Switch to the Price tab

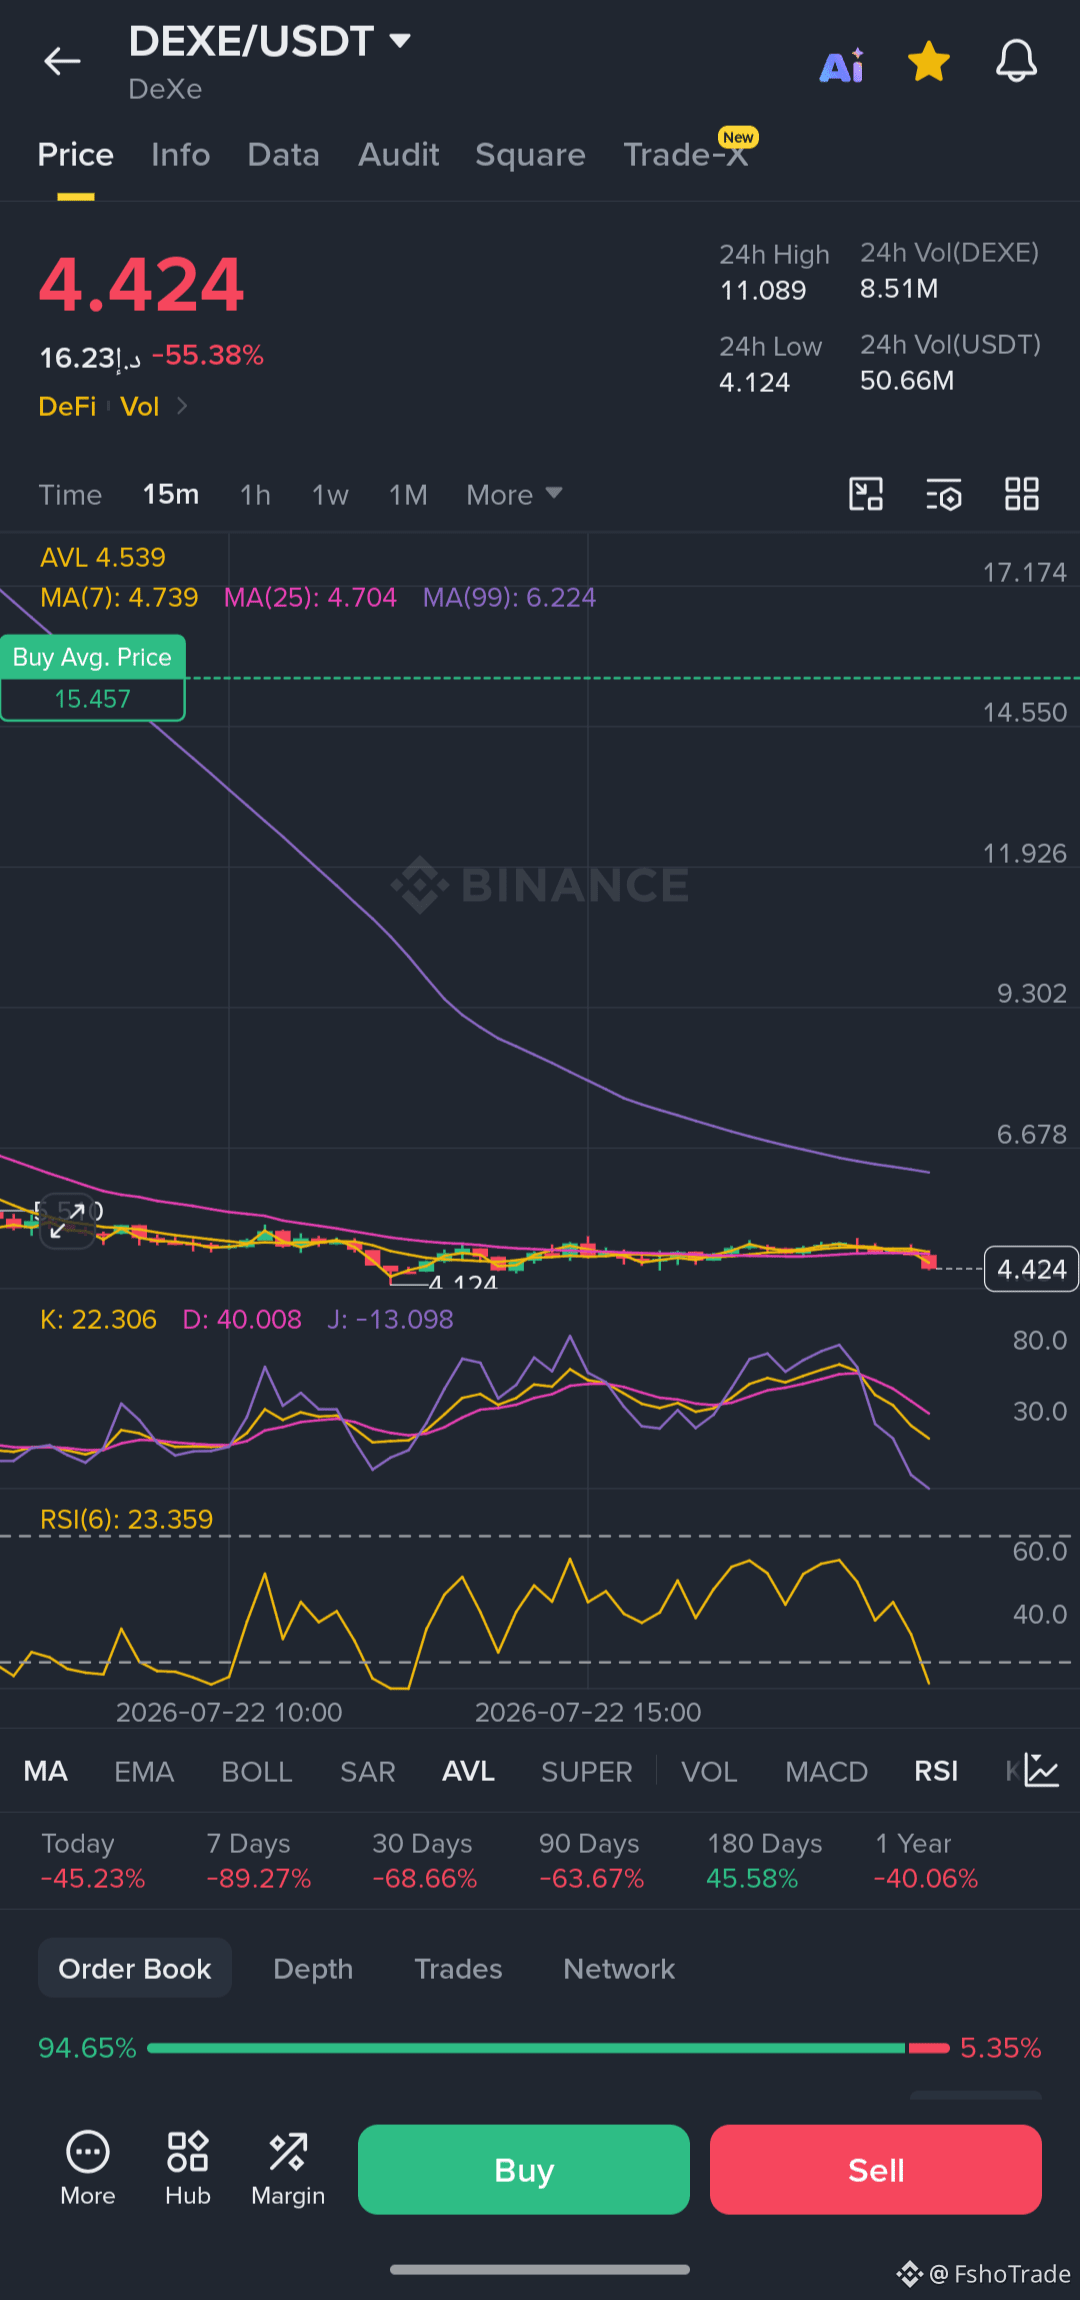click(x=76, y=155)
